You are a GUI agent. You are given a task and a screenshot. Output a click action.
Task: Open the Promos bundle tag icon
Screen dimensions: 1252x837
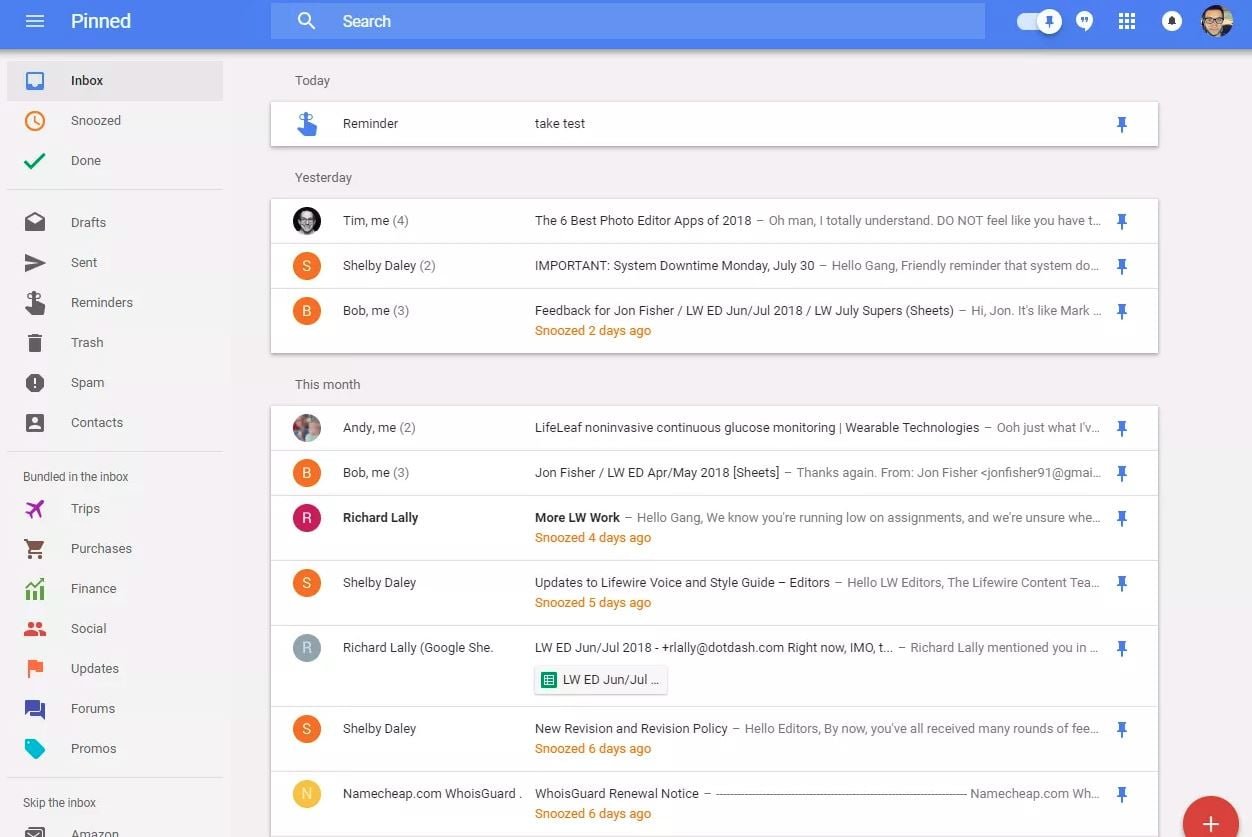(x=35, y=749)
